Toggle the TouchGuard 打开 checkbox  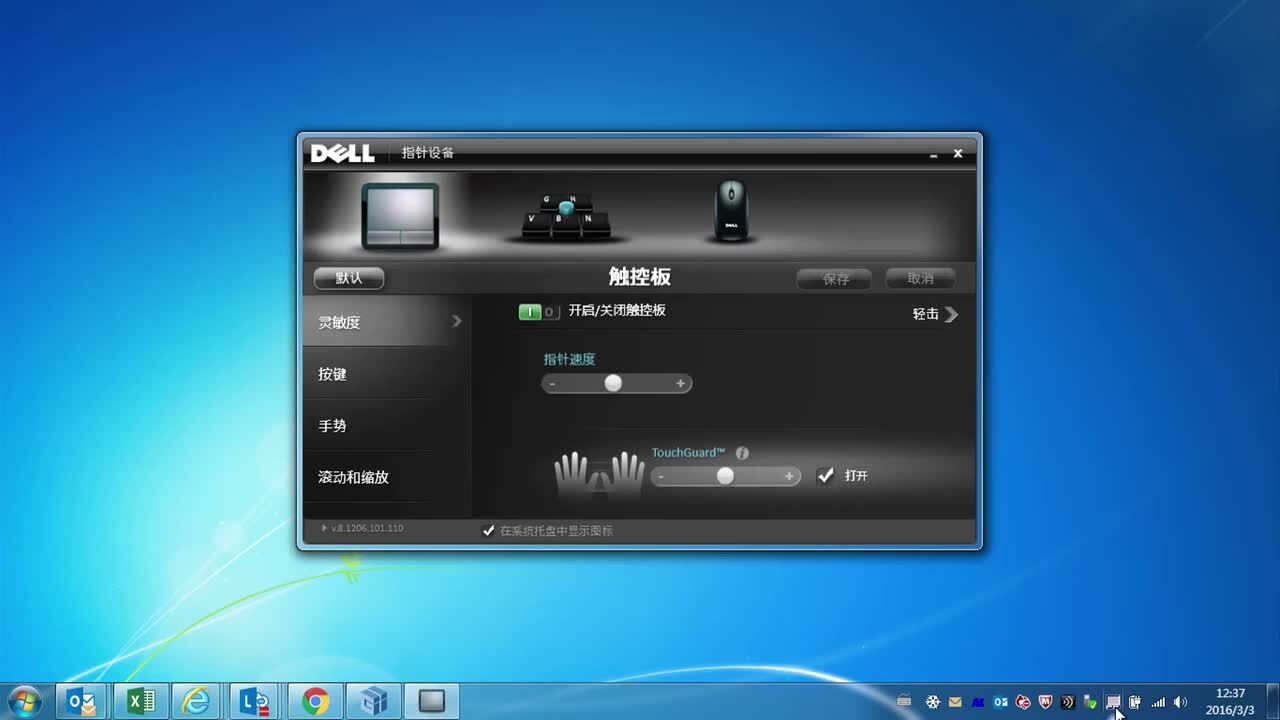(825, 476)
